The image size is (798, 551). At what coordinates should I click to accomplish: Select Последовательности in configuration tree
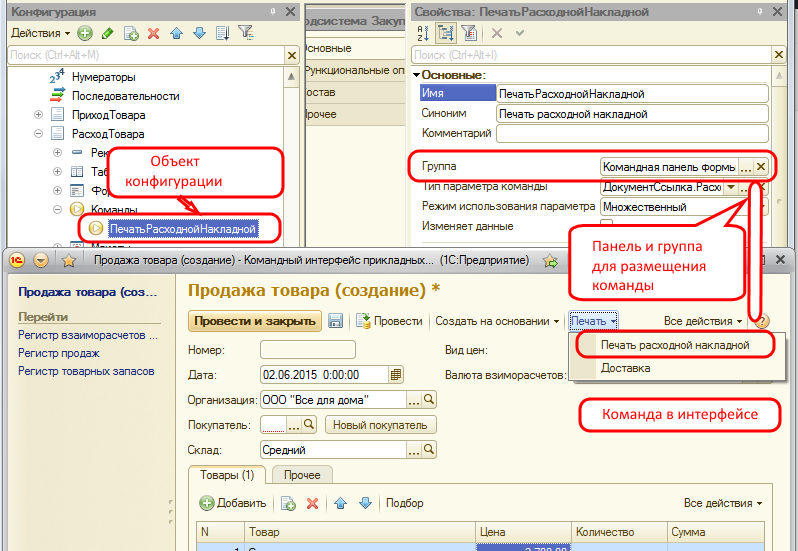click(125, 96)
